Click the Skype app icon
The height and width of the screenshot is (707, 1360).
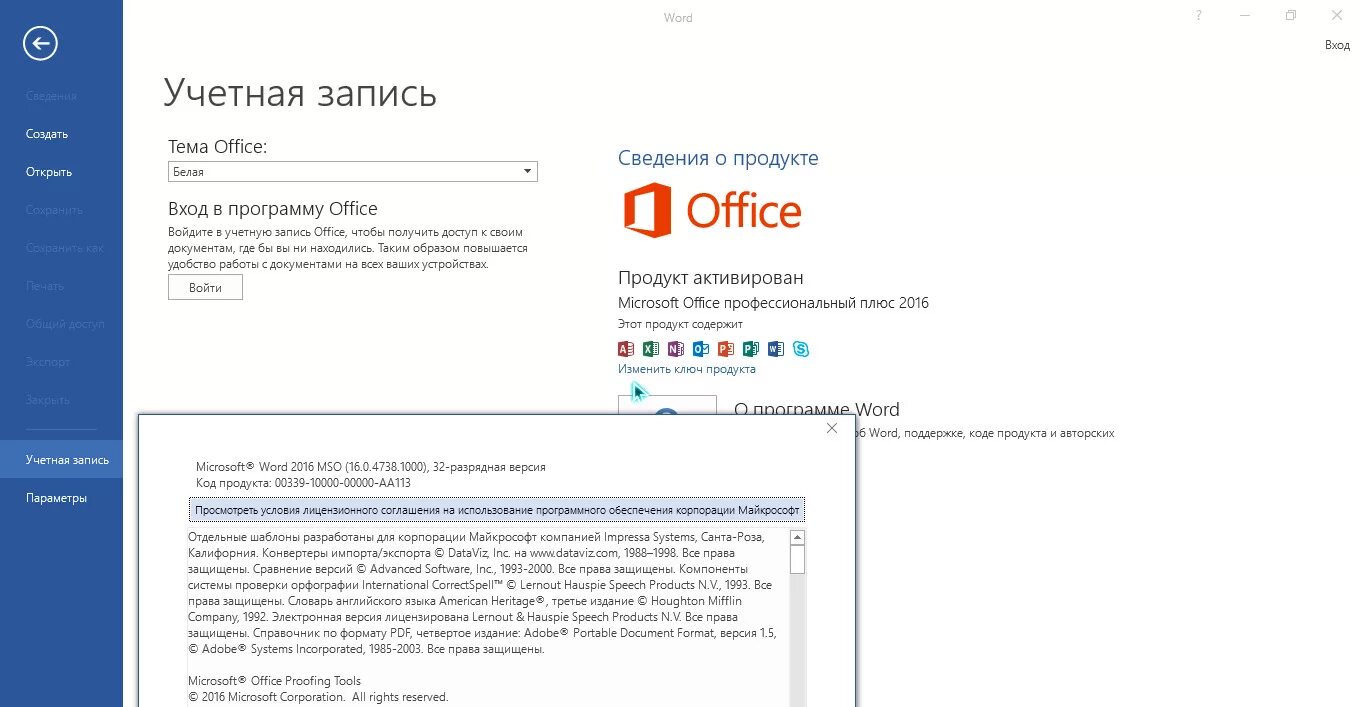point(801,349)
